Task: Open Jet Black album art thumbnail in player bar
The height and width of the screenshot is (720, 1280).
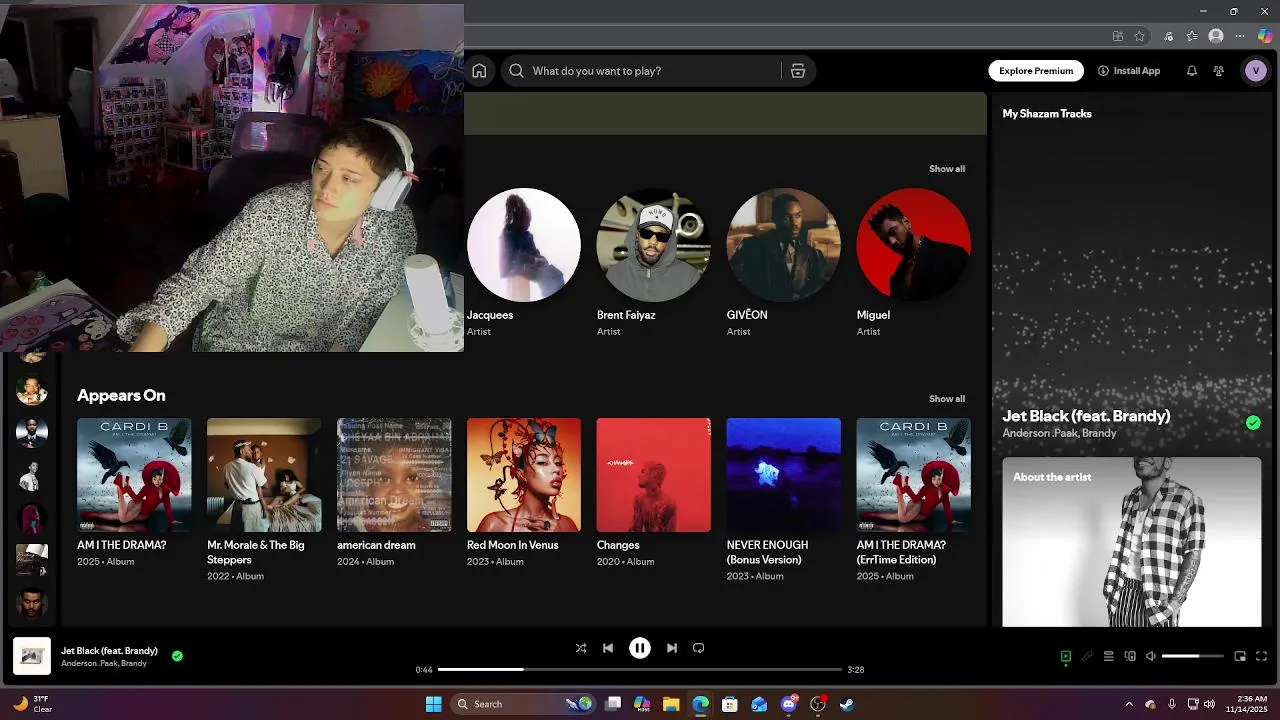Action: (x=32, y=656)
